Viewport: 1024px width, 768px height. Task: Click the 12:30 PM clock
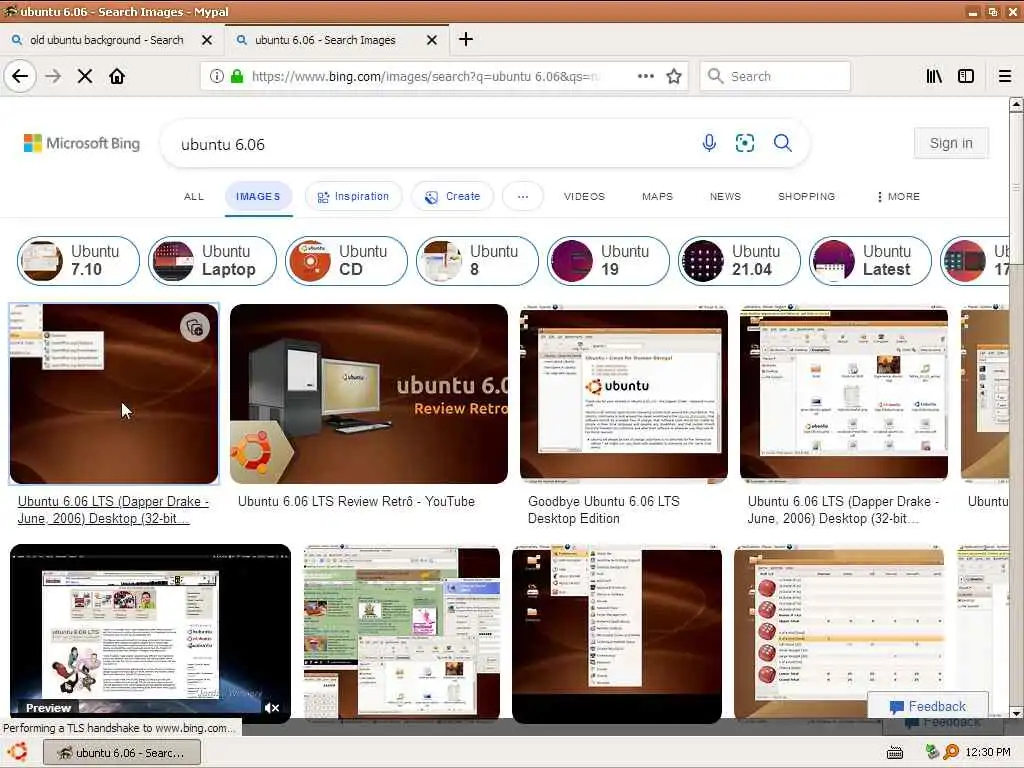pyautogui.click(x=987, y=752)
